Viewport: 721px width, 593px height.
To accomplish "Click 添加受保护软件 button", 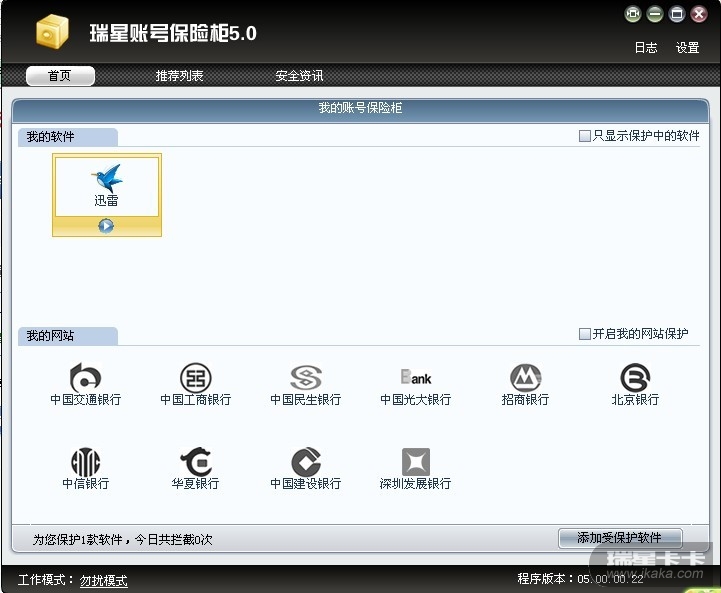I will pyautogui.click(x=620, y=538).
